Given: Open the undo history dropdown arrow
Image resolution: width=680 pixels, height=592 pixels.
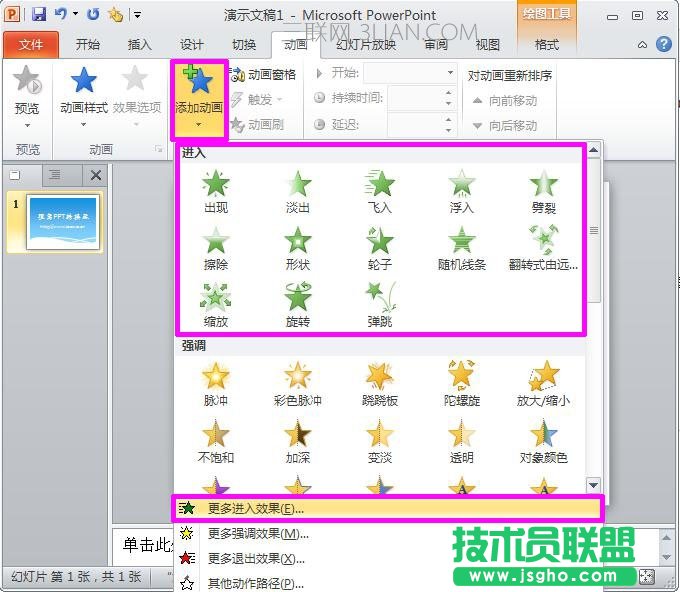Looking at the screenshot, I should point(75,14).
